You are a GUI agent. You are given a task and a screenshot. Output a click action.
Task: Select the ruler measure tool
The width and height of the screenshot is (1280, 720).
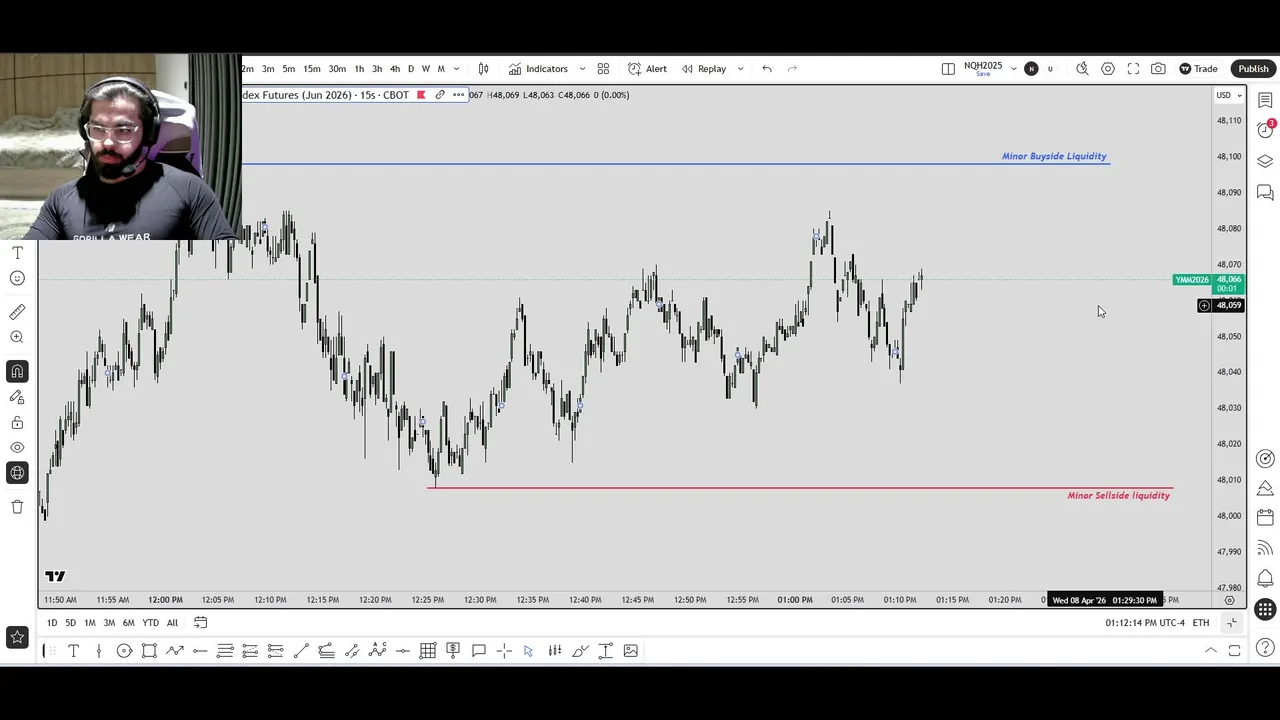pyautogui.click(x=17, y=312)
